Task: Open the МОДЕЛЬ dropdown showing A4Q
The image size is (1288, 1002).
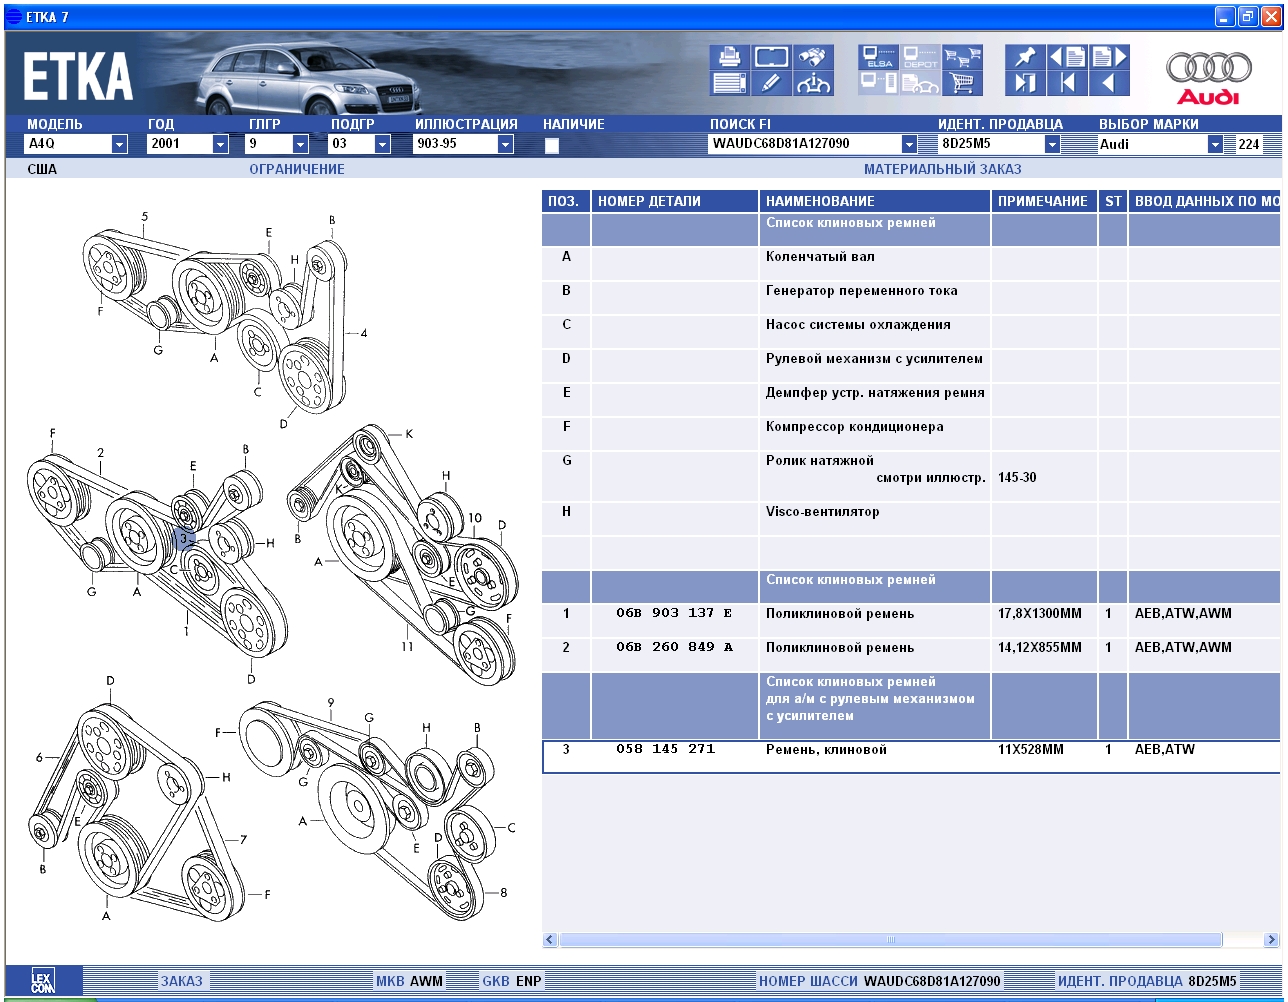Action: (119, 144)
